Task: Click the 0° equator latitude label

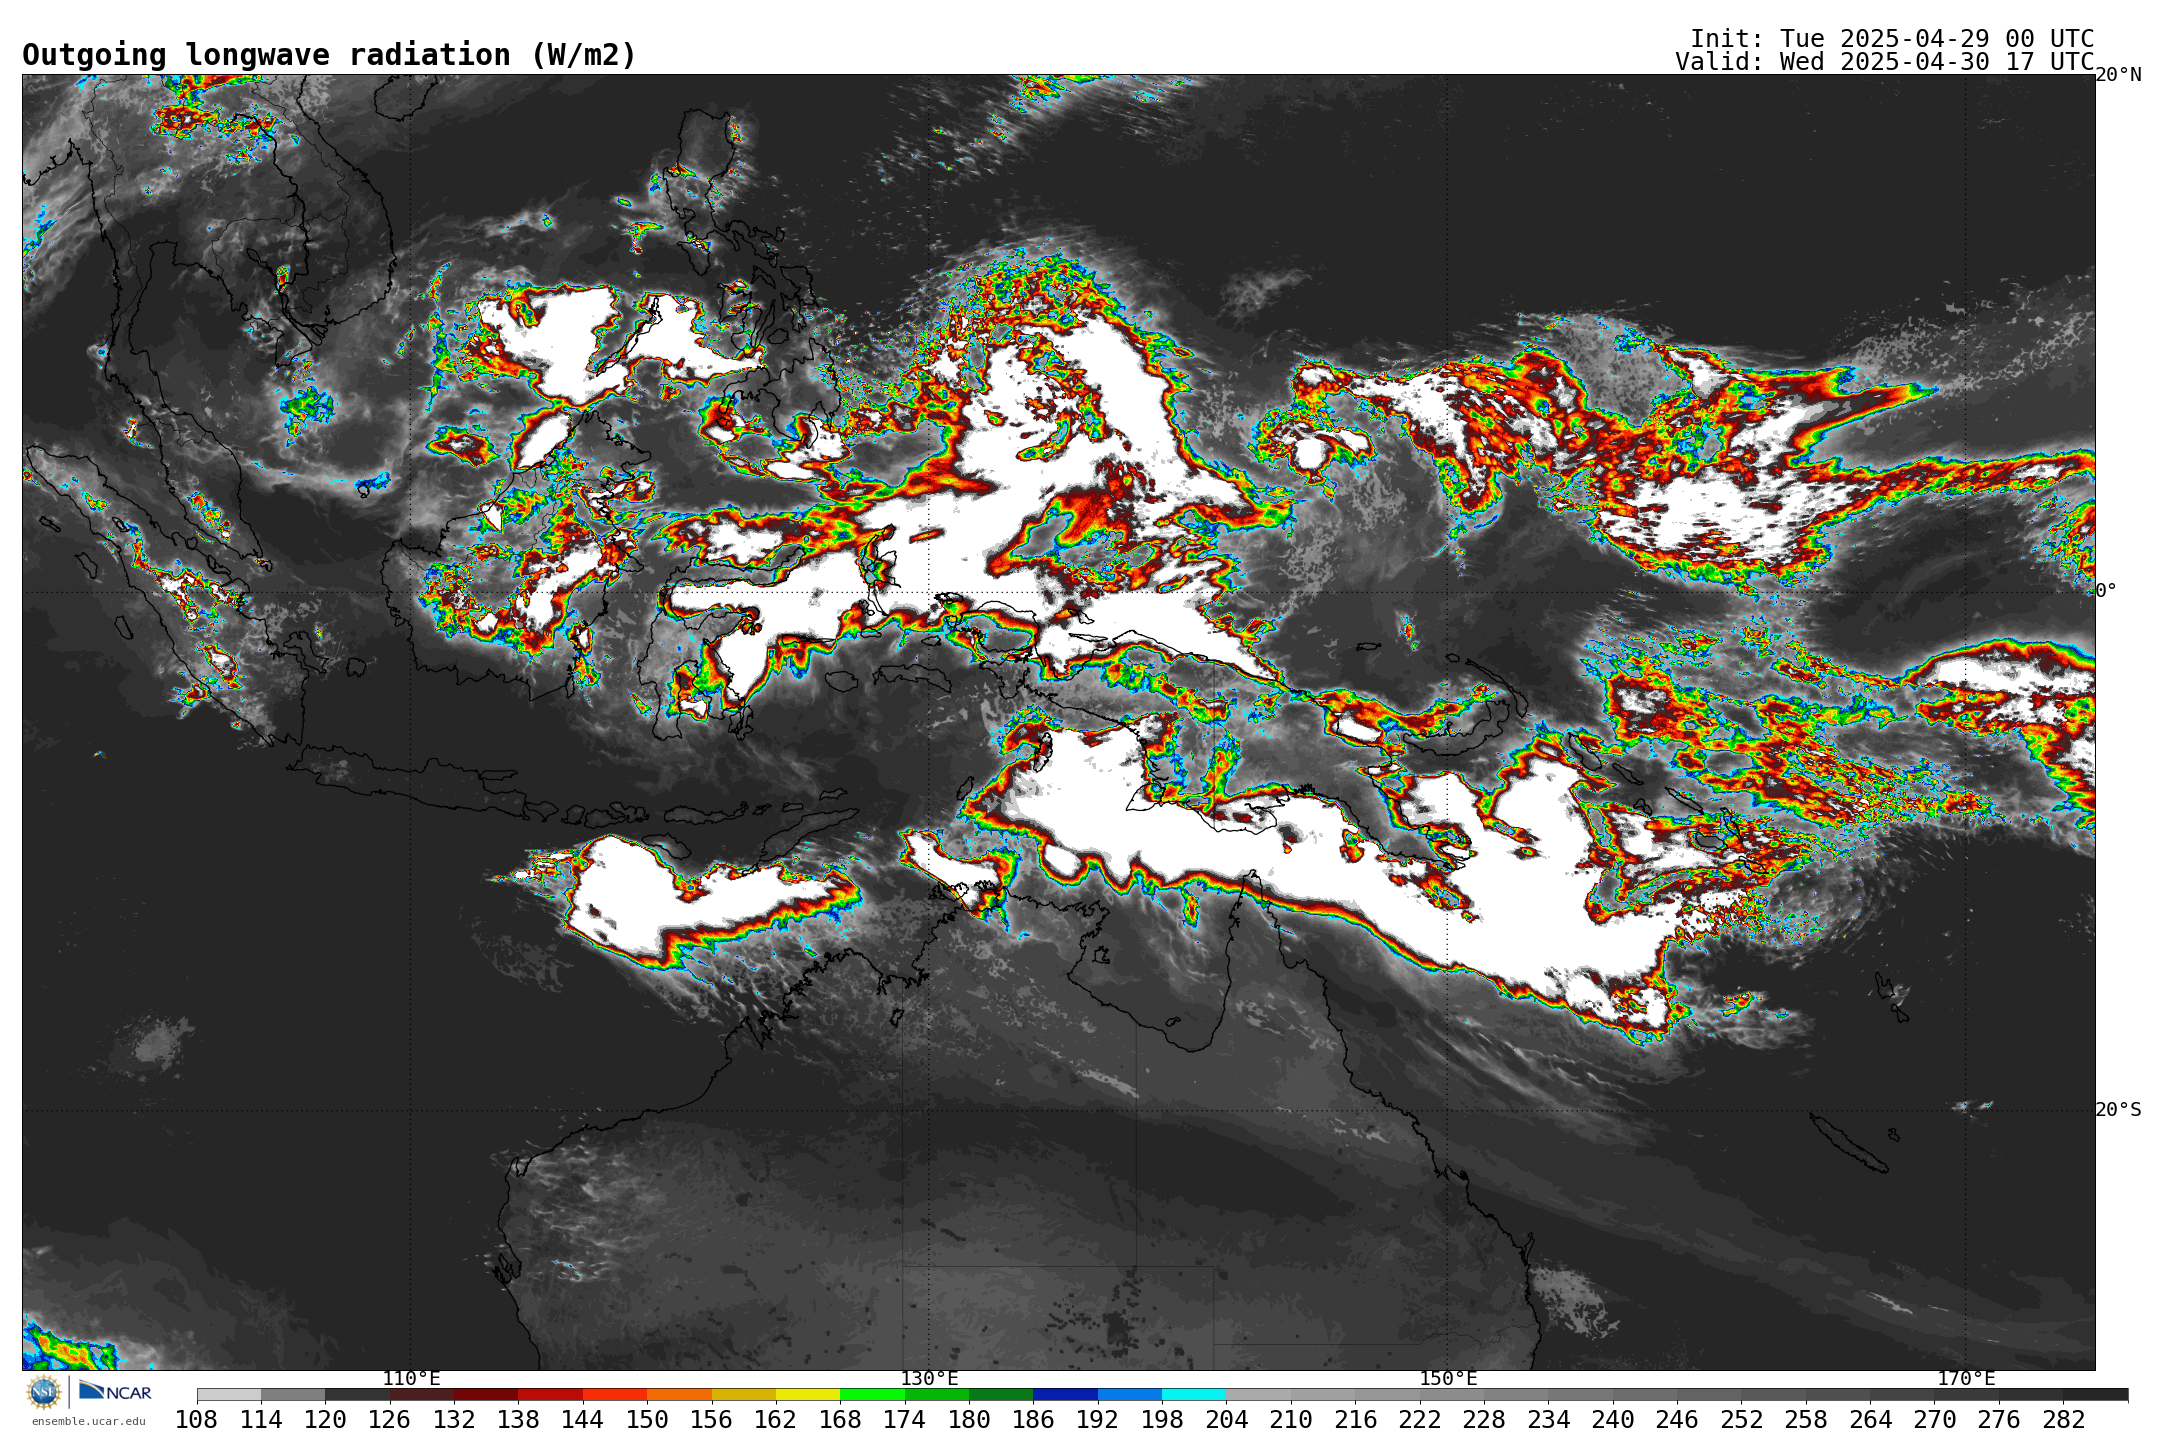Action: (x=2106, y=591)
